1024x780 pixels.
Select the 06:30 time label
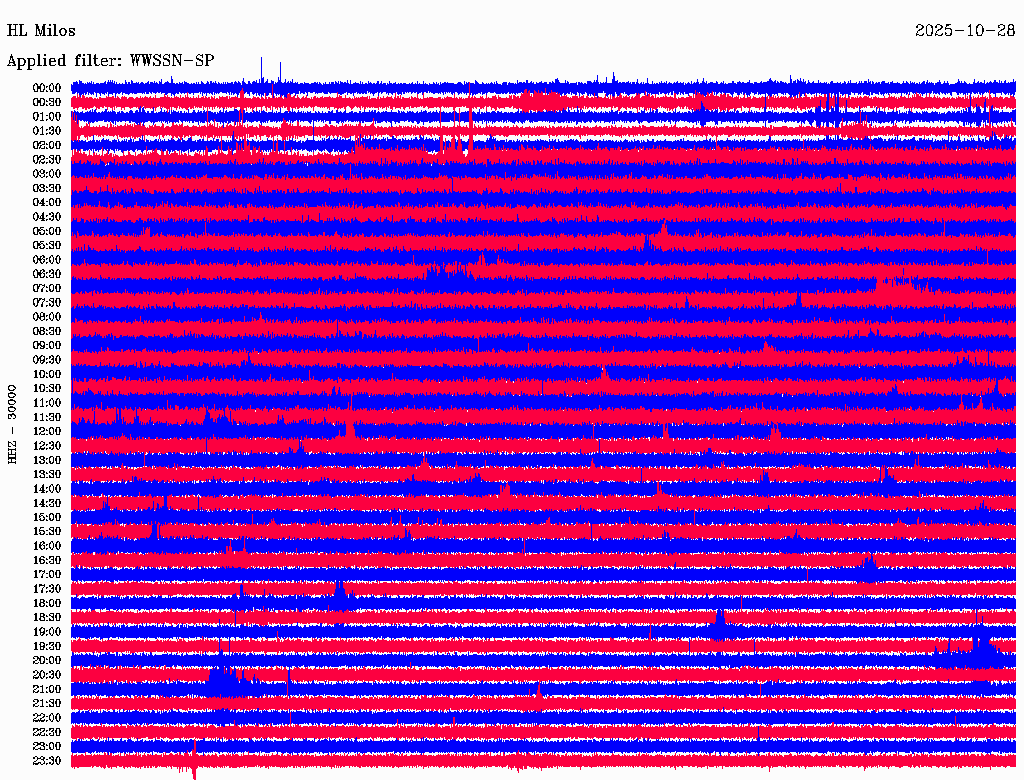pos(47,274)
